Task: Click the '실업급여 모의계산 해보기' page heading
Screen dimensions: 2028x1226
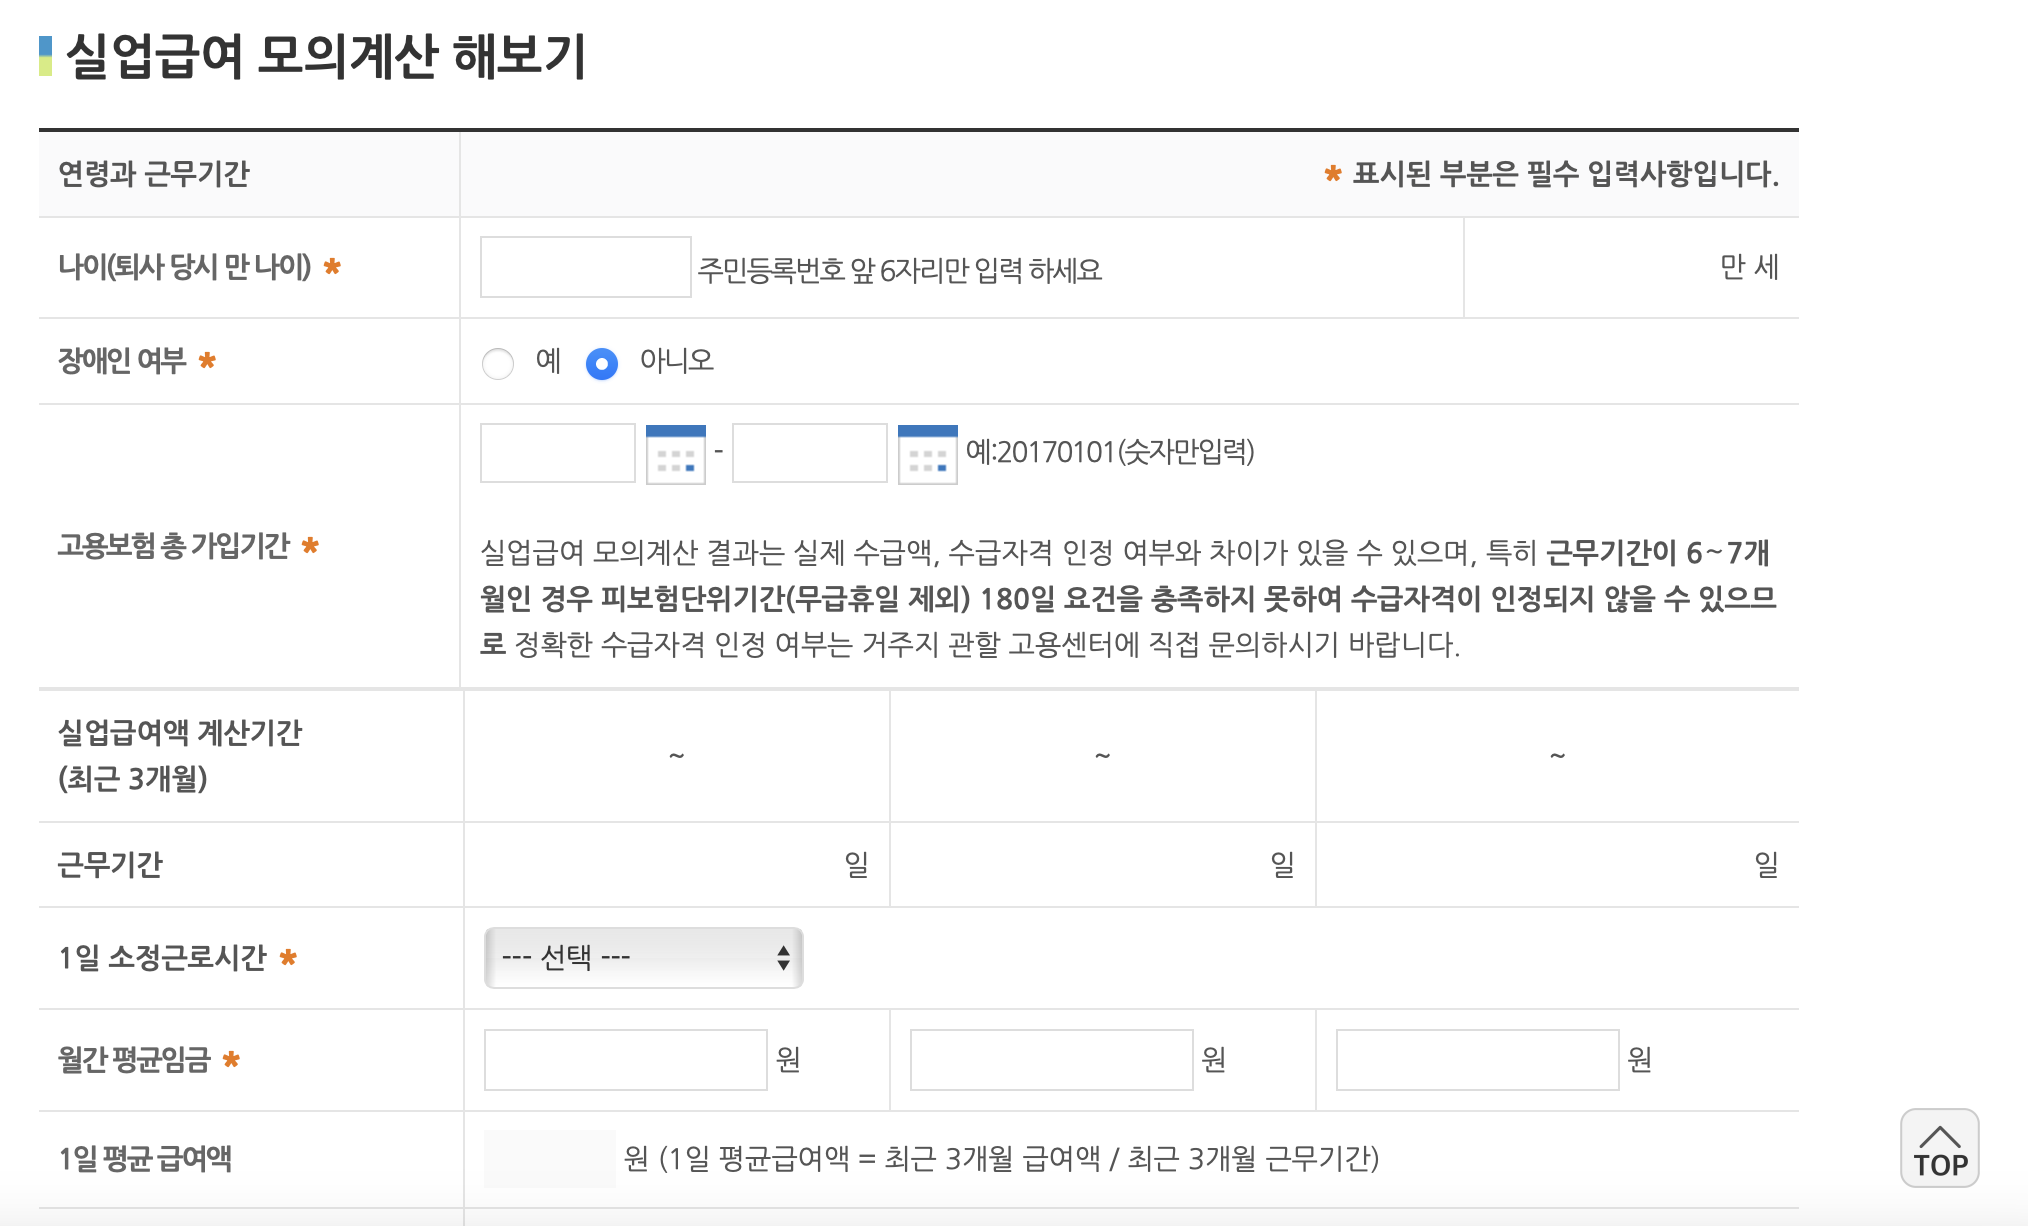Action: pos(326,56)
